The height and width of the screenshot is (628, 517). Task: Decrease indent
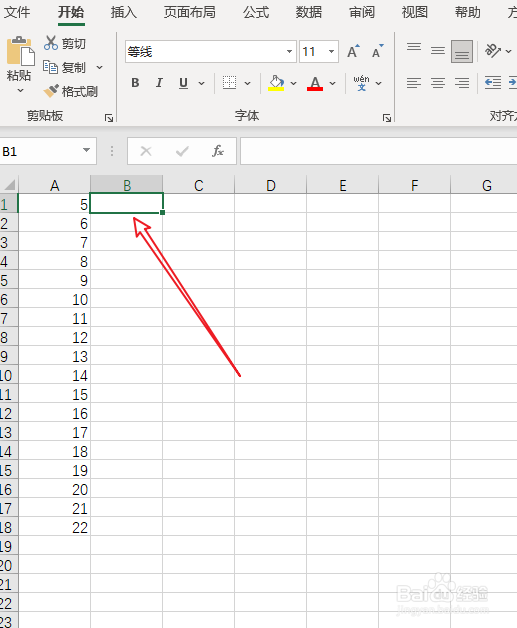tap(493, 83)
